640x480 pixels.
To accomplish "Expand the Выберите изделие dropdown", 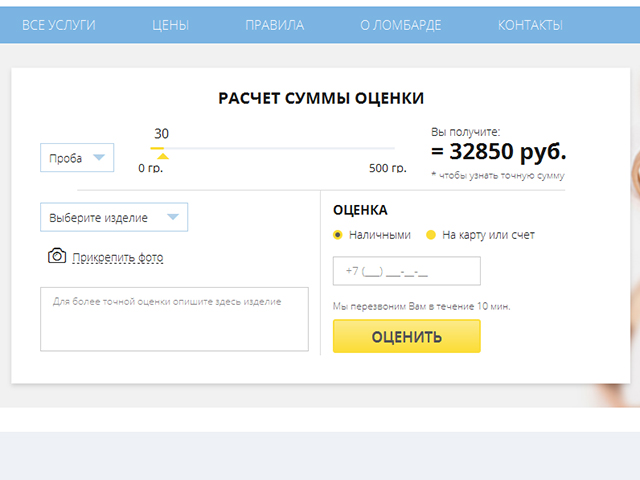I will [x=114, y=217].
